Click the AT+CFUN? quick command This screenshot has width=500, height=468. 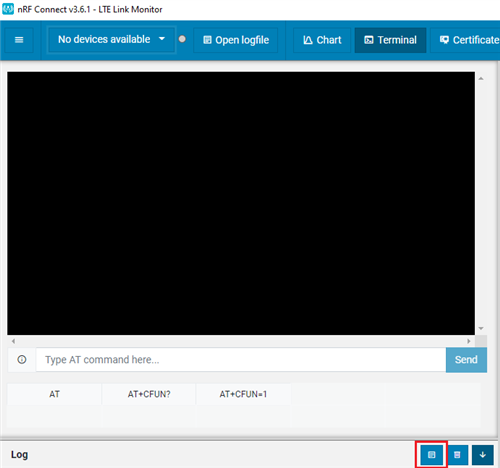149,394
